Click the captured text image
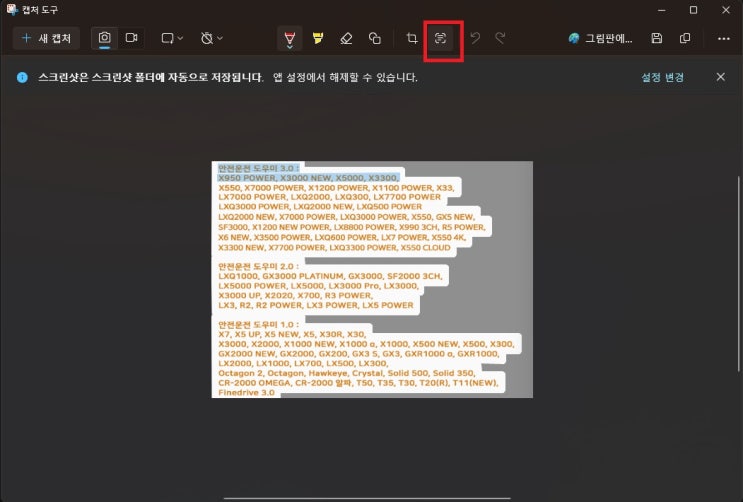This screenshot has width=743, height=502. click(372, 279)
